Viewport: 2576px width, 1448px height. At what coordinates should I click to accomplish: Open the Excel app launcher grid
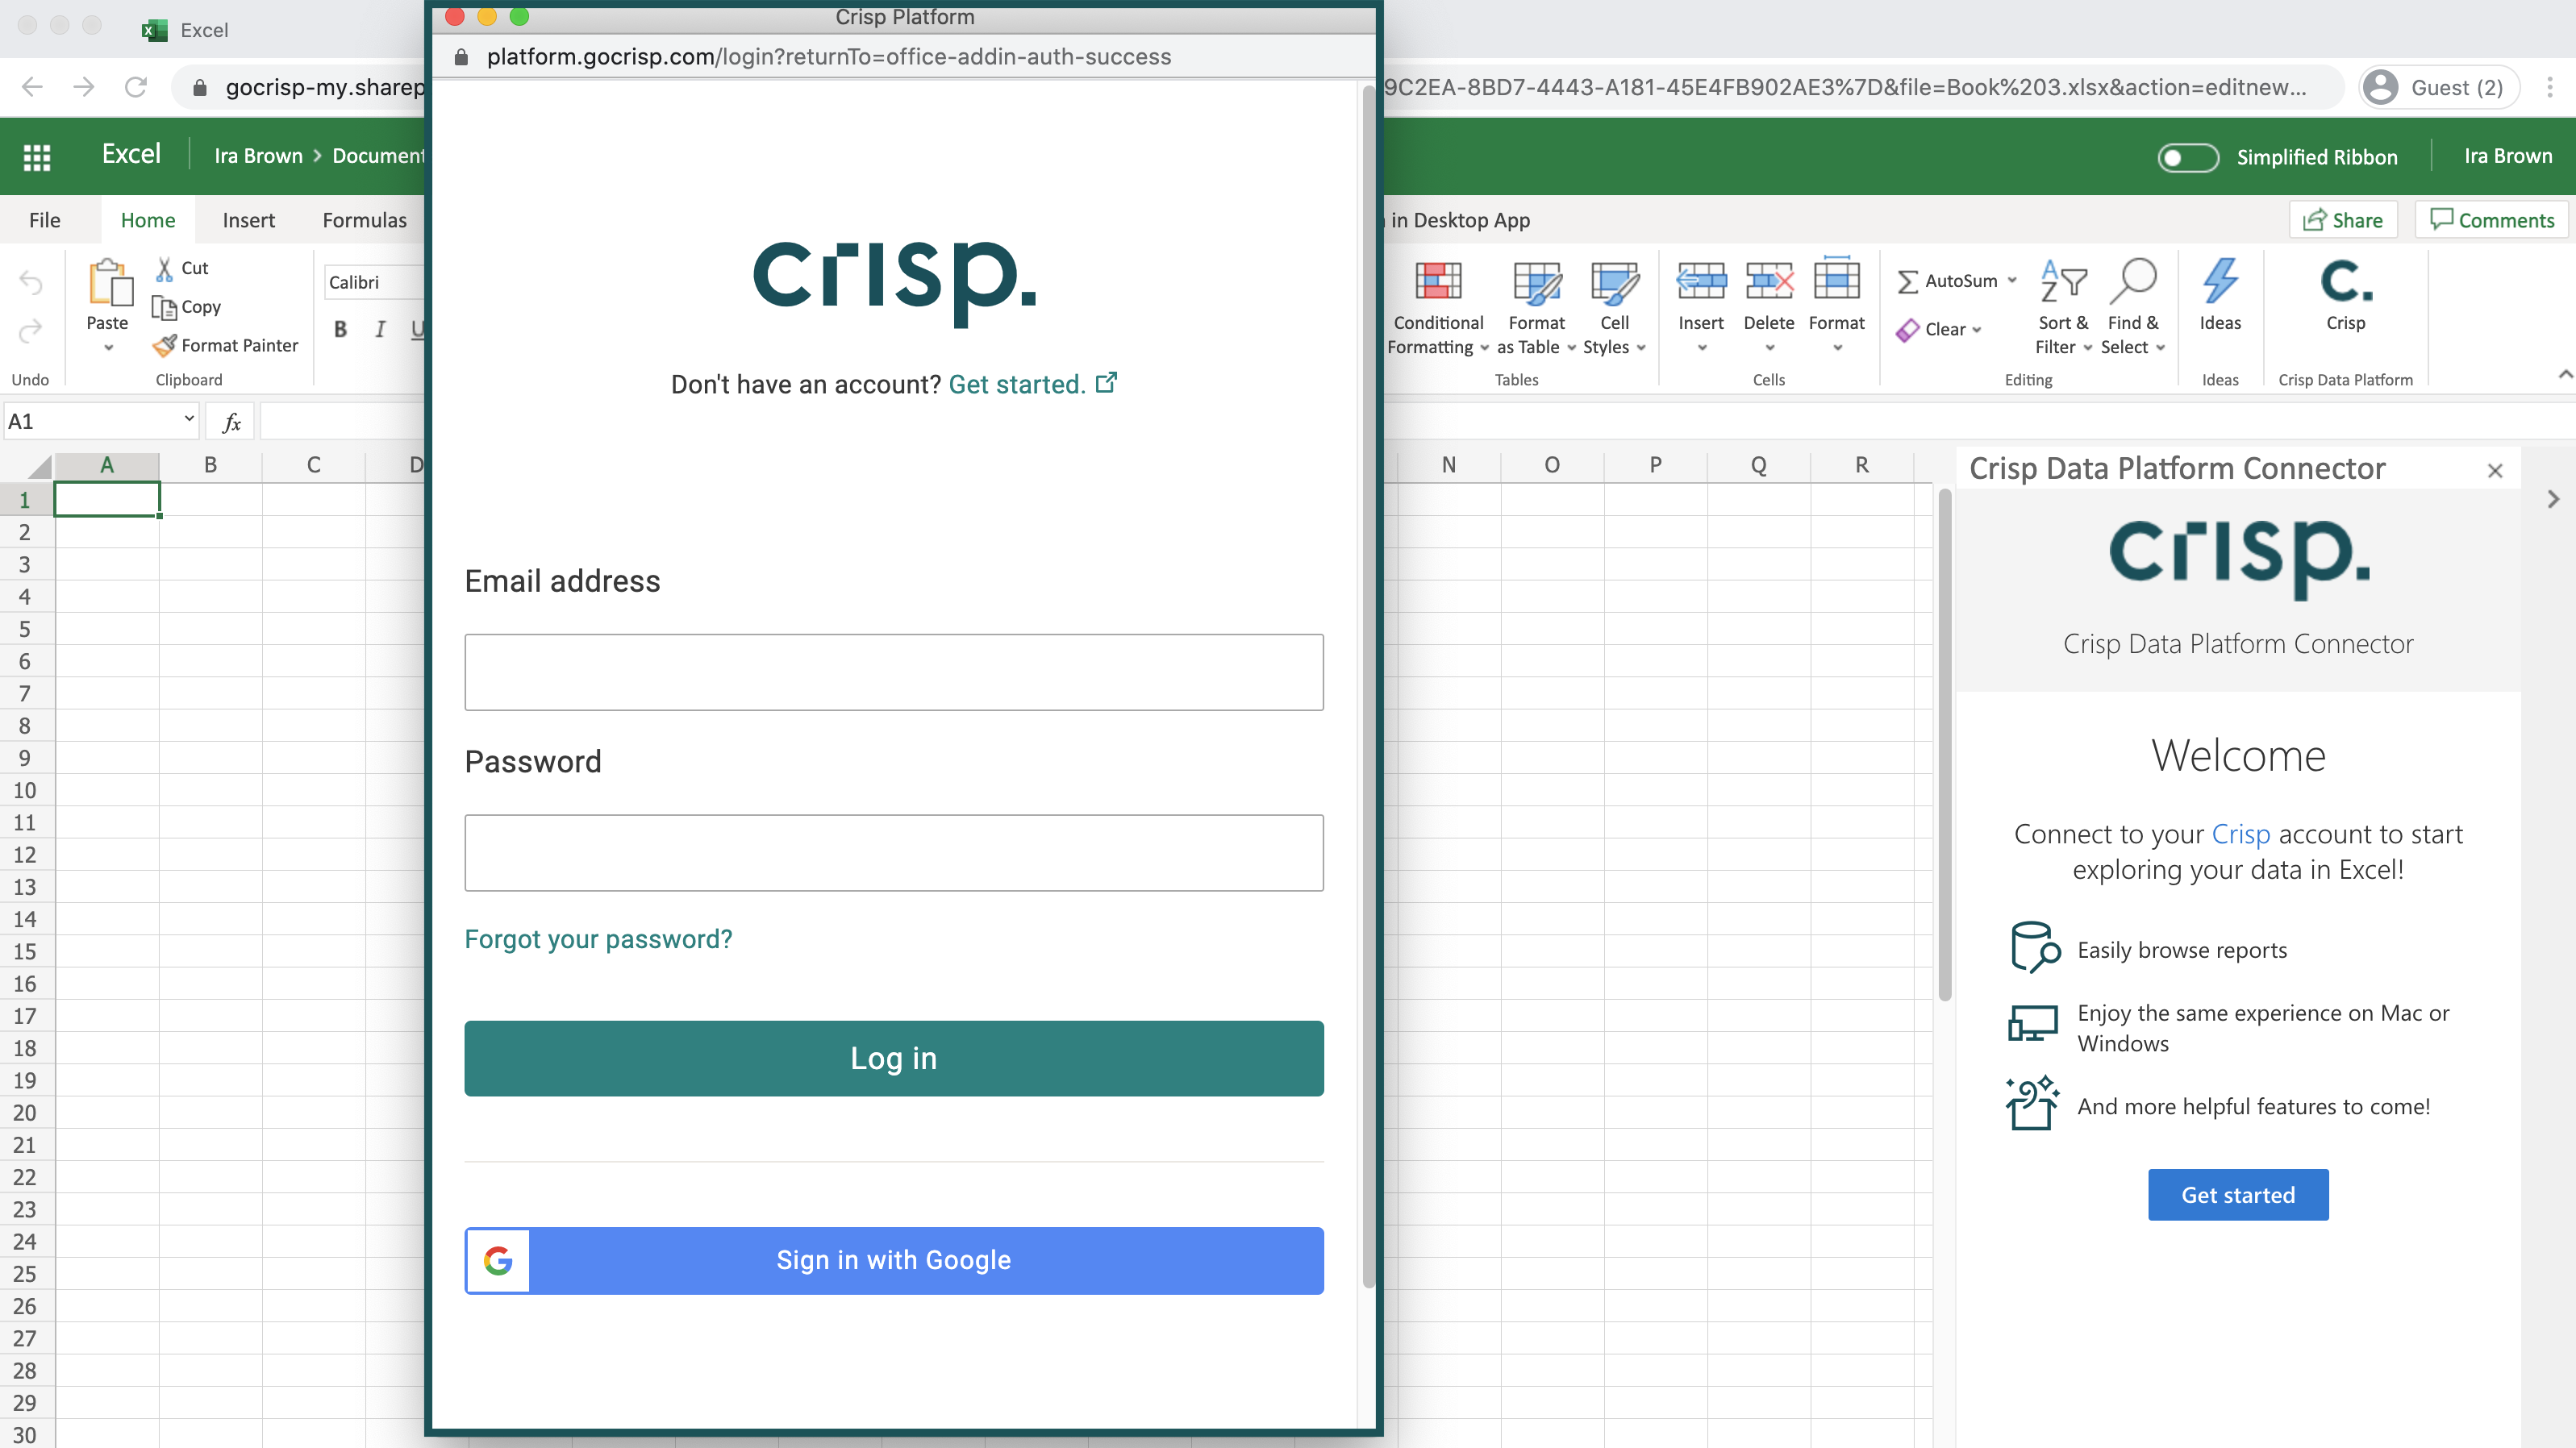pyautogui.click(x=37, y=156)
